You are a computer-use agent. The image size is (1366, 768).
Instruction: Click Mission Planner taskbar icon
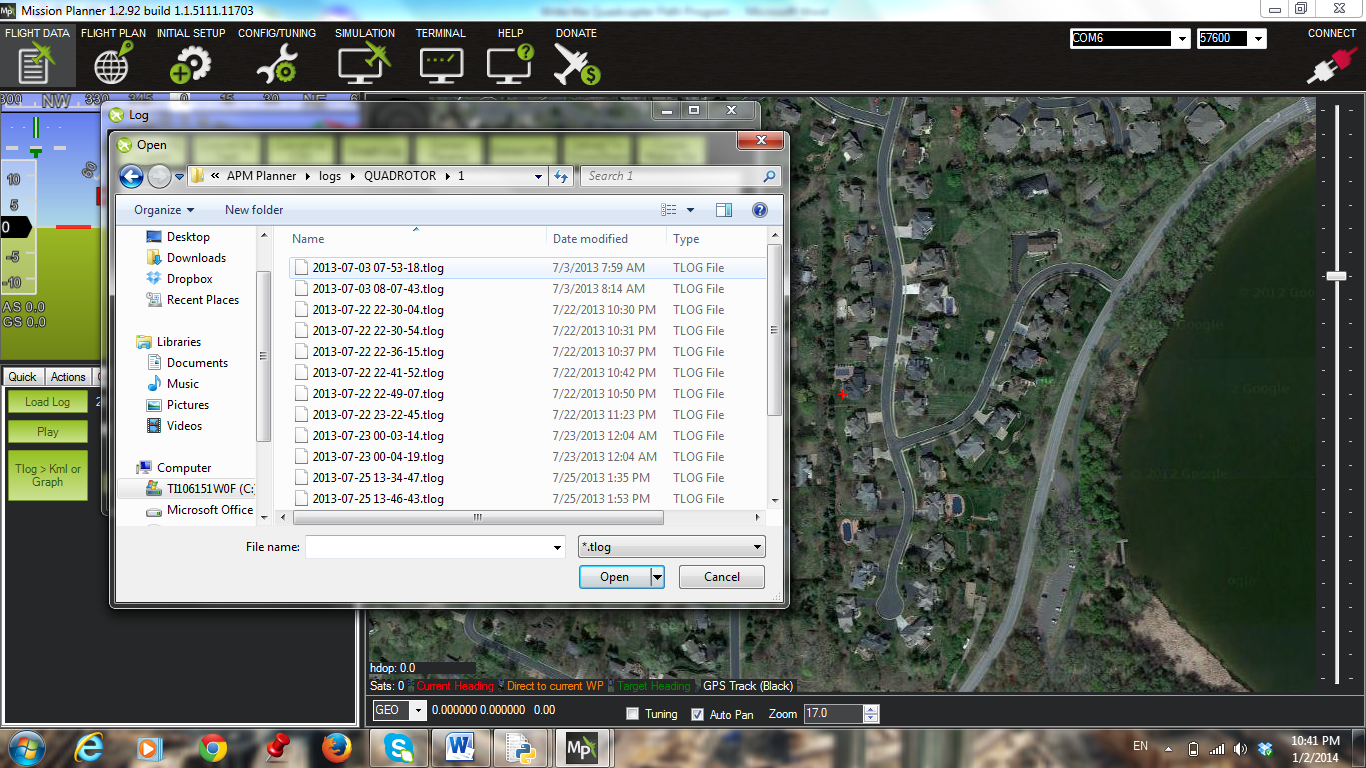[x=583, y=747]
